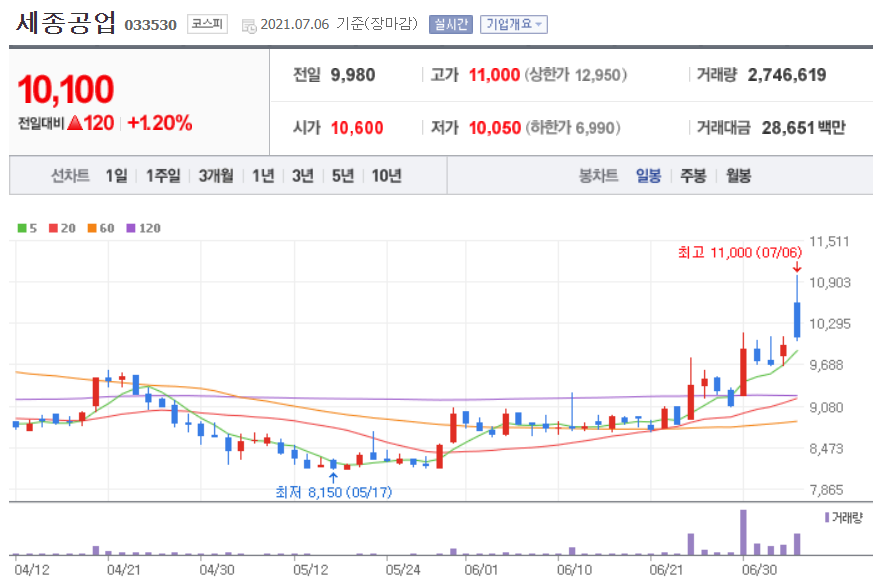Click the 봉차트 section label
Image resolution: width=873 pixels, height=586 pixels.
tap(599, 176)
